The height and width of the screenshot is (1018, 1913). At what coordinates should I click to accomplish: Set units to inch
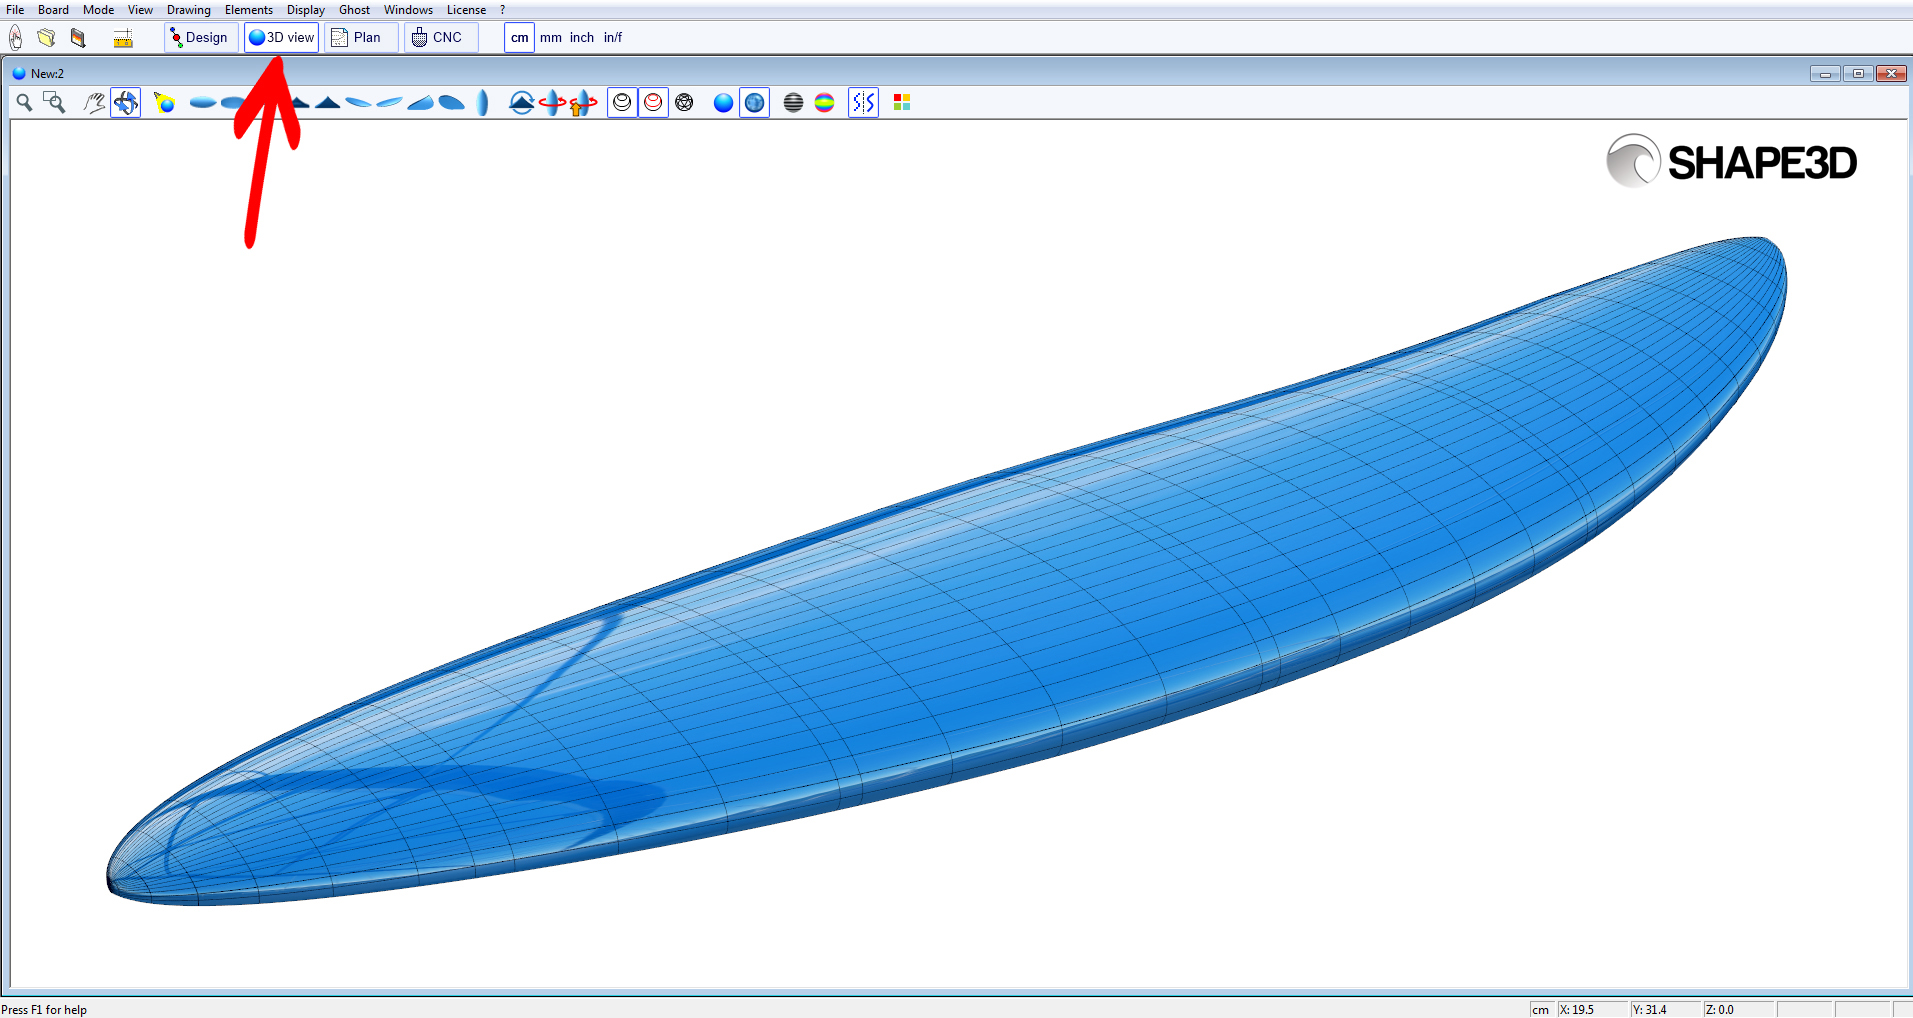(582, 38)
